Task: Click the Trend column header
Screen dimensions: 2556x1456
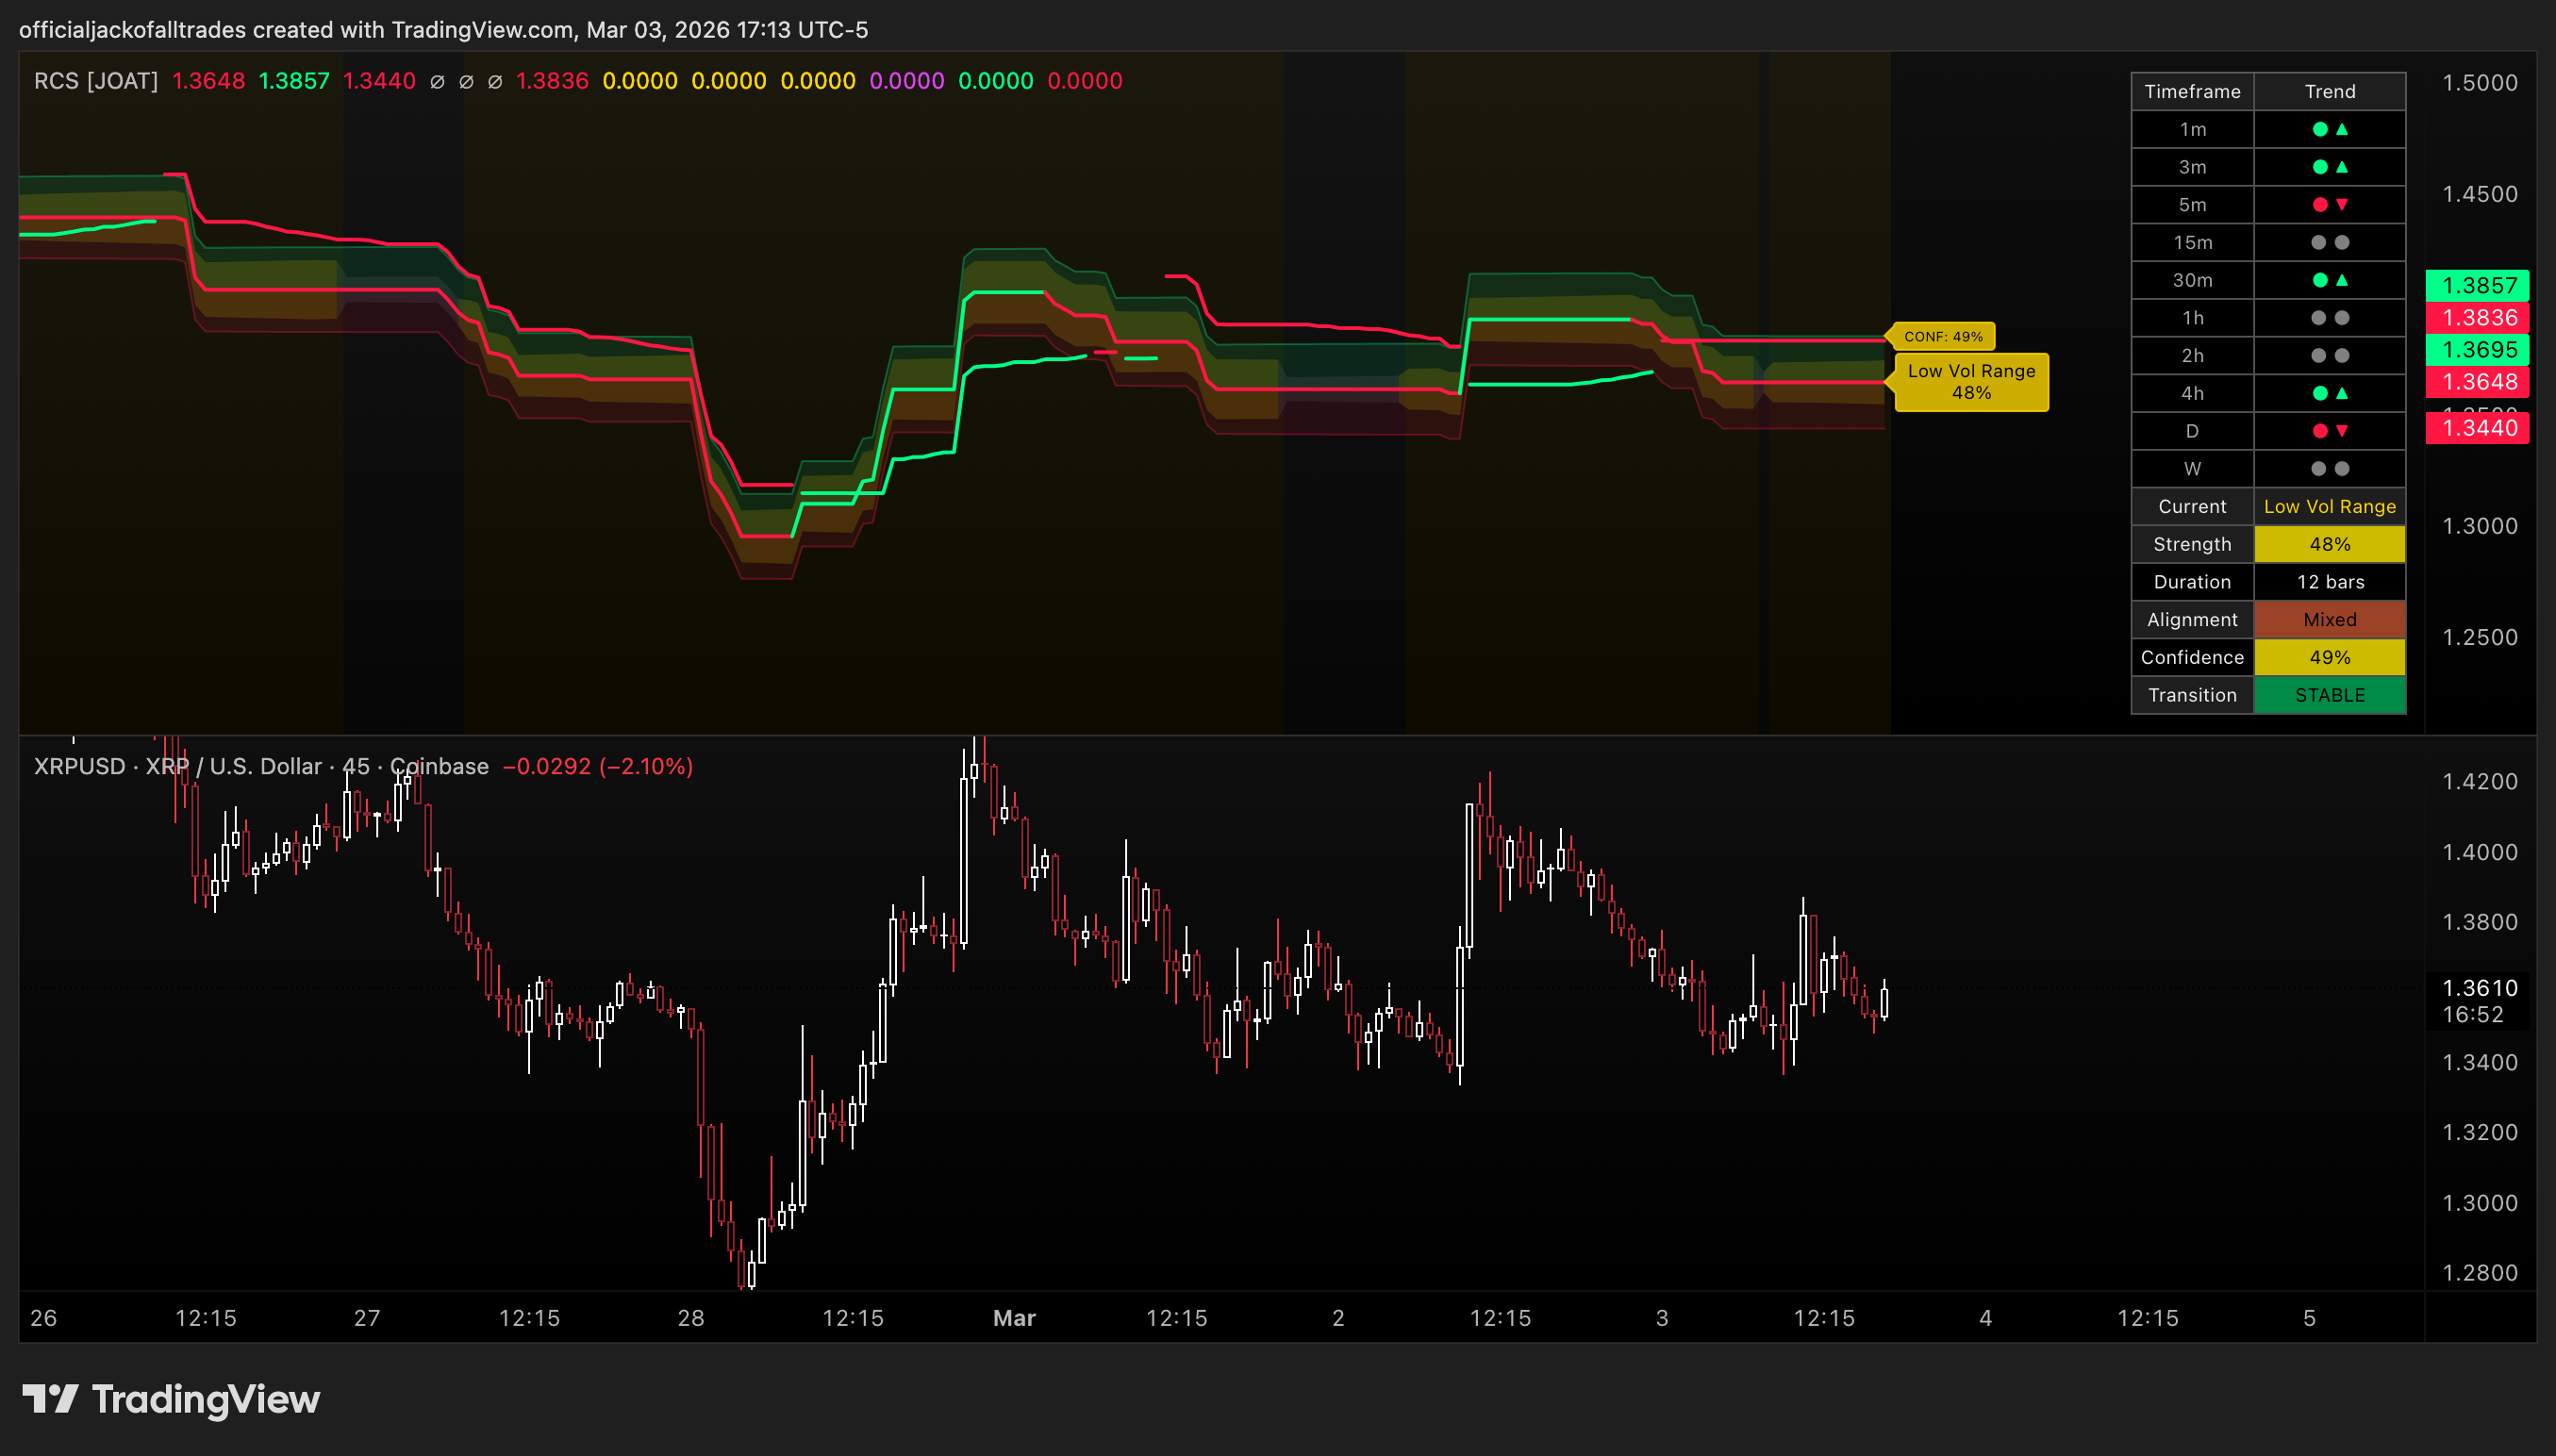Action: 2330,91
